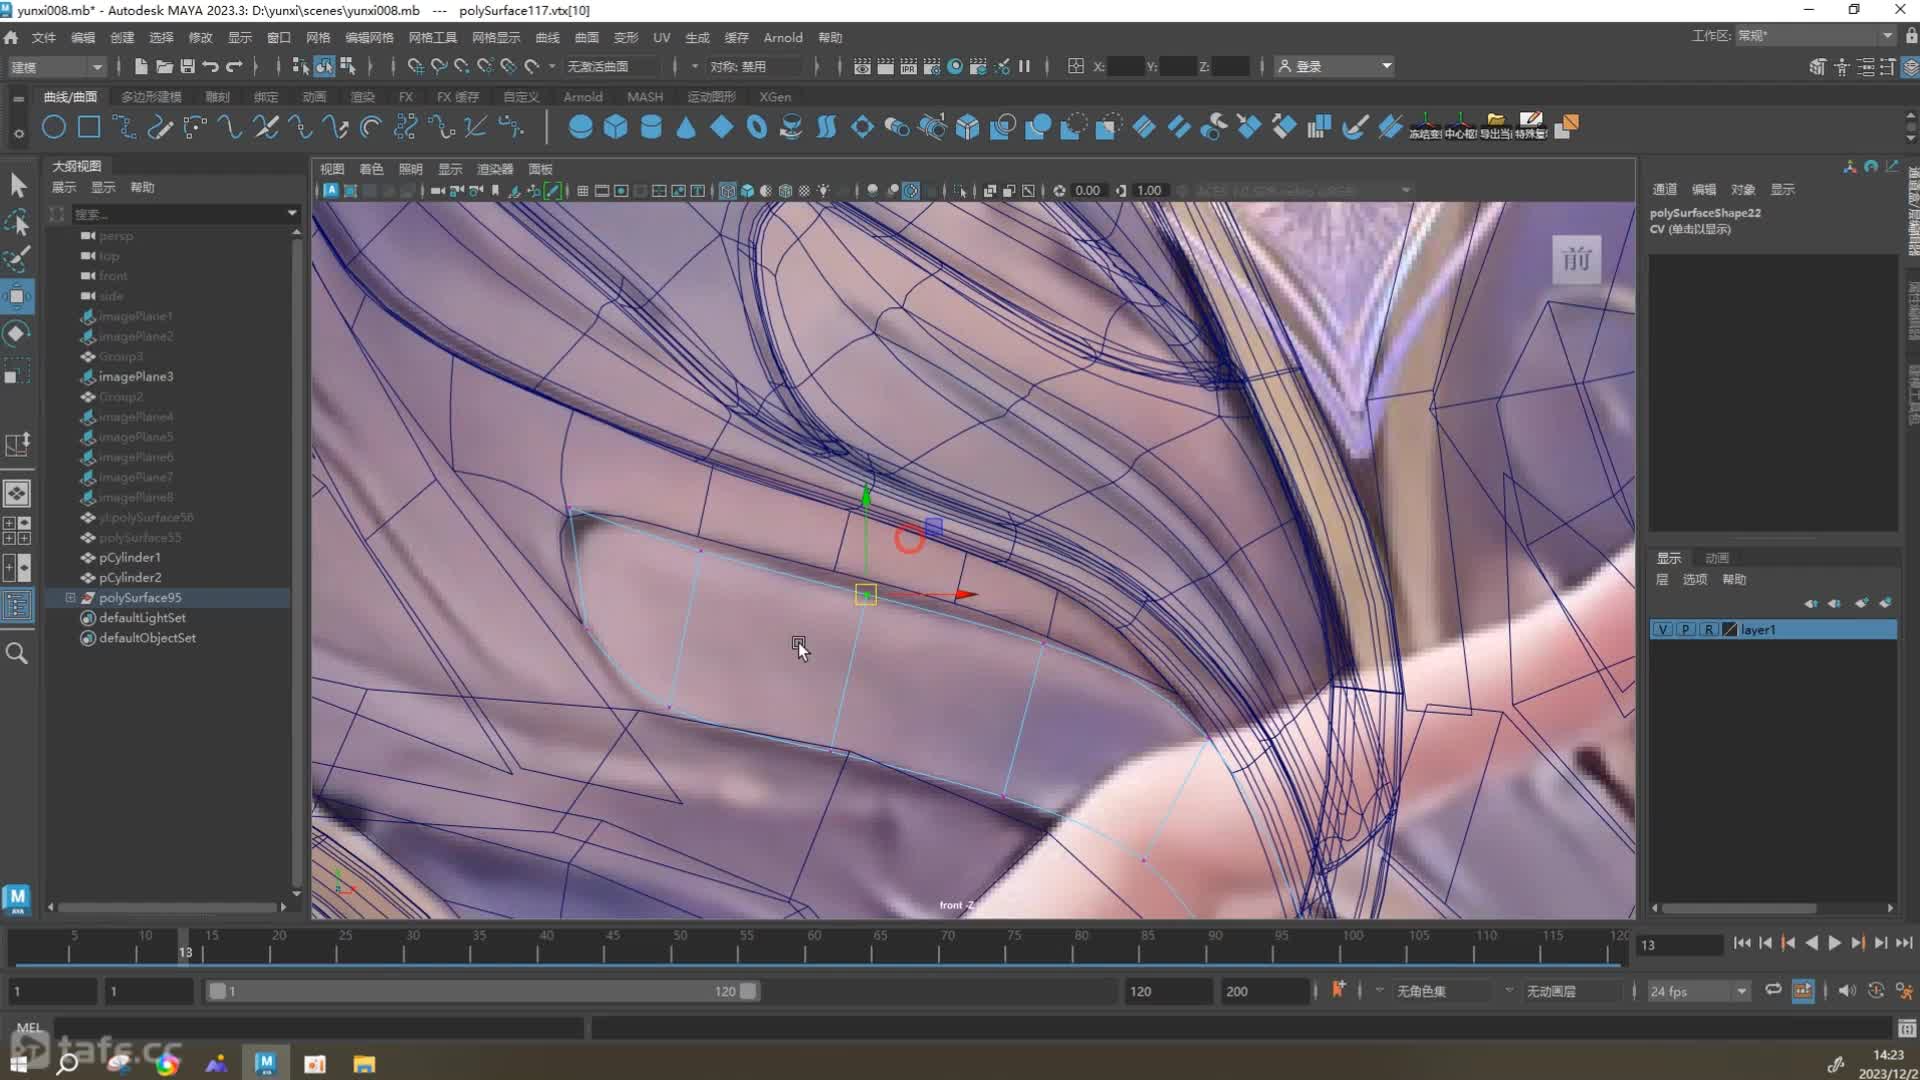Create a NURBS plane from the shelf
This screenshot has width=1920, height=1080.
pyautogui.click(x=721, y=127)
